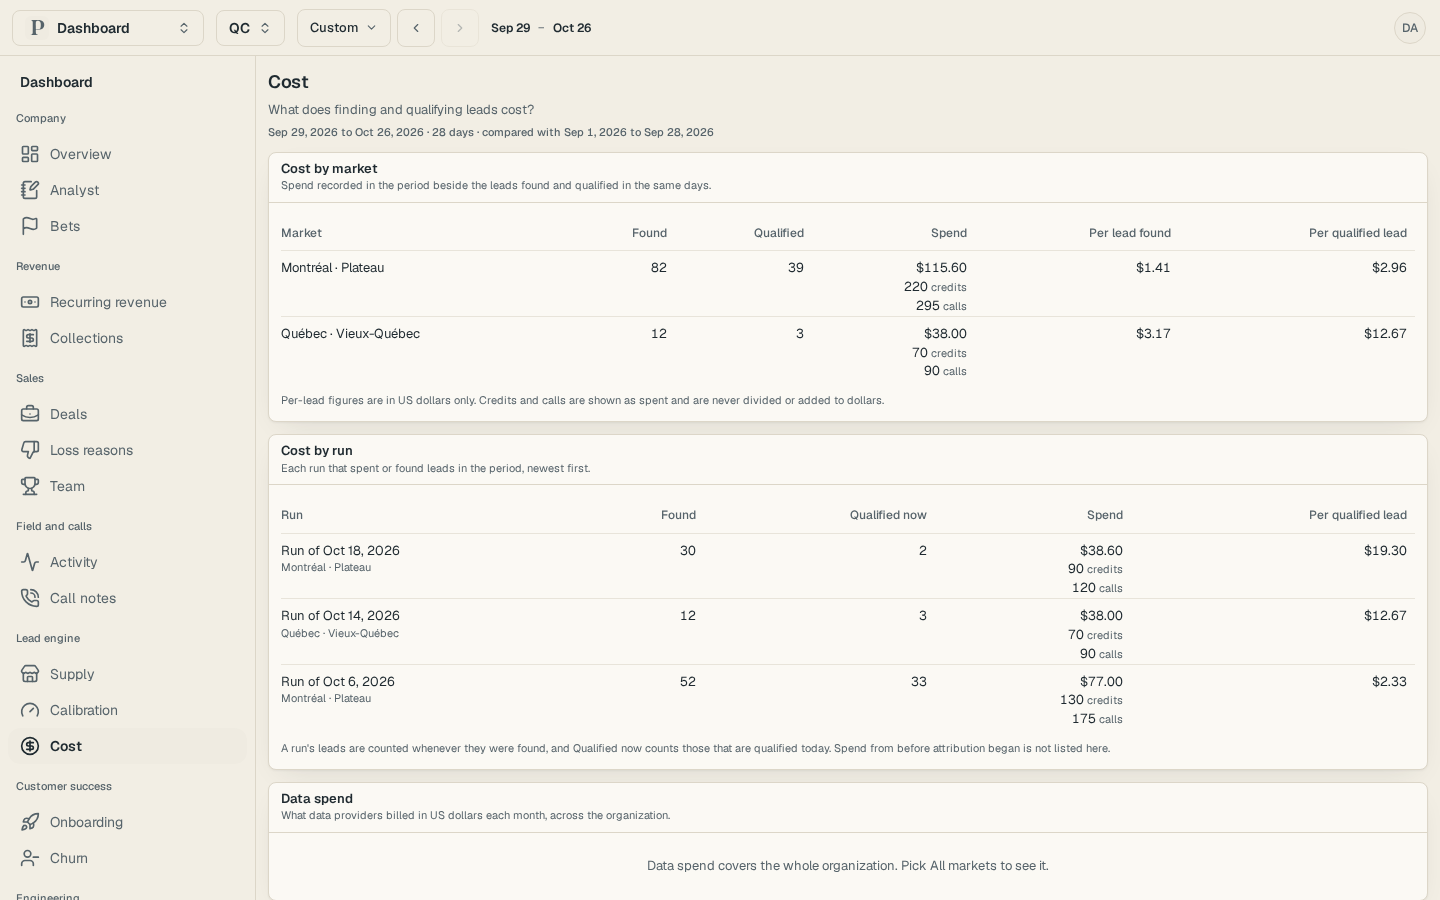Click the Team trophy icon
This screenshot has height=900, width=1440.
(30, 486)
